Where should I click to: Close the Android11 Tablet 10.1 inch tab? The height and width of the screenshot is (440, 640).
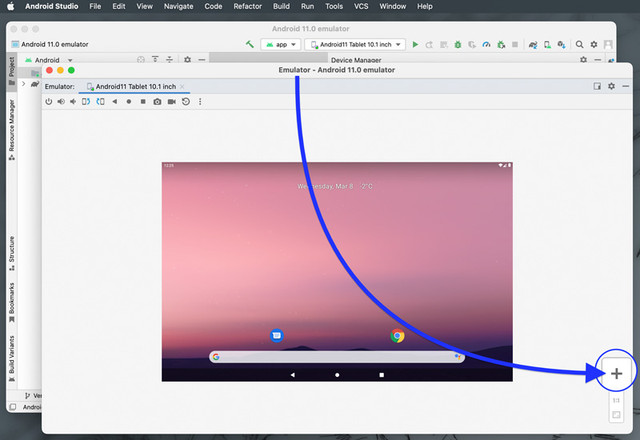tap(182, 87)
